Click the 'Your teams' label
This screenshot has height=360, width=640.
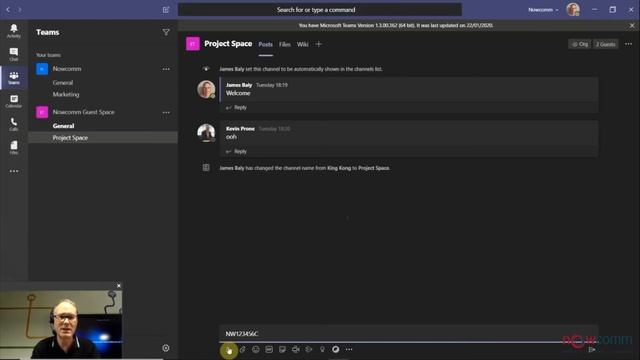pyautogui.click(x=48, y=55)
